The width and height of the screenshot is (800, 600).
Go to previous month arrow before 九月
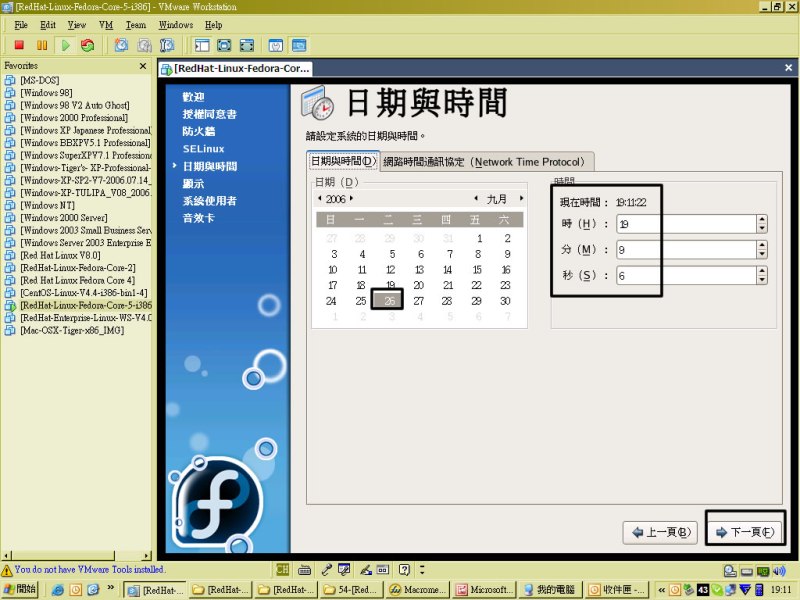point(476,198)
